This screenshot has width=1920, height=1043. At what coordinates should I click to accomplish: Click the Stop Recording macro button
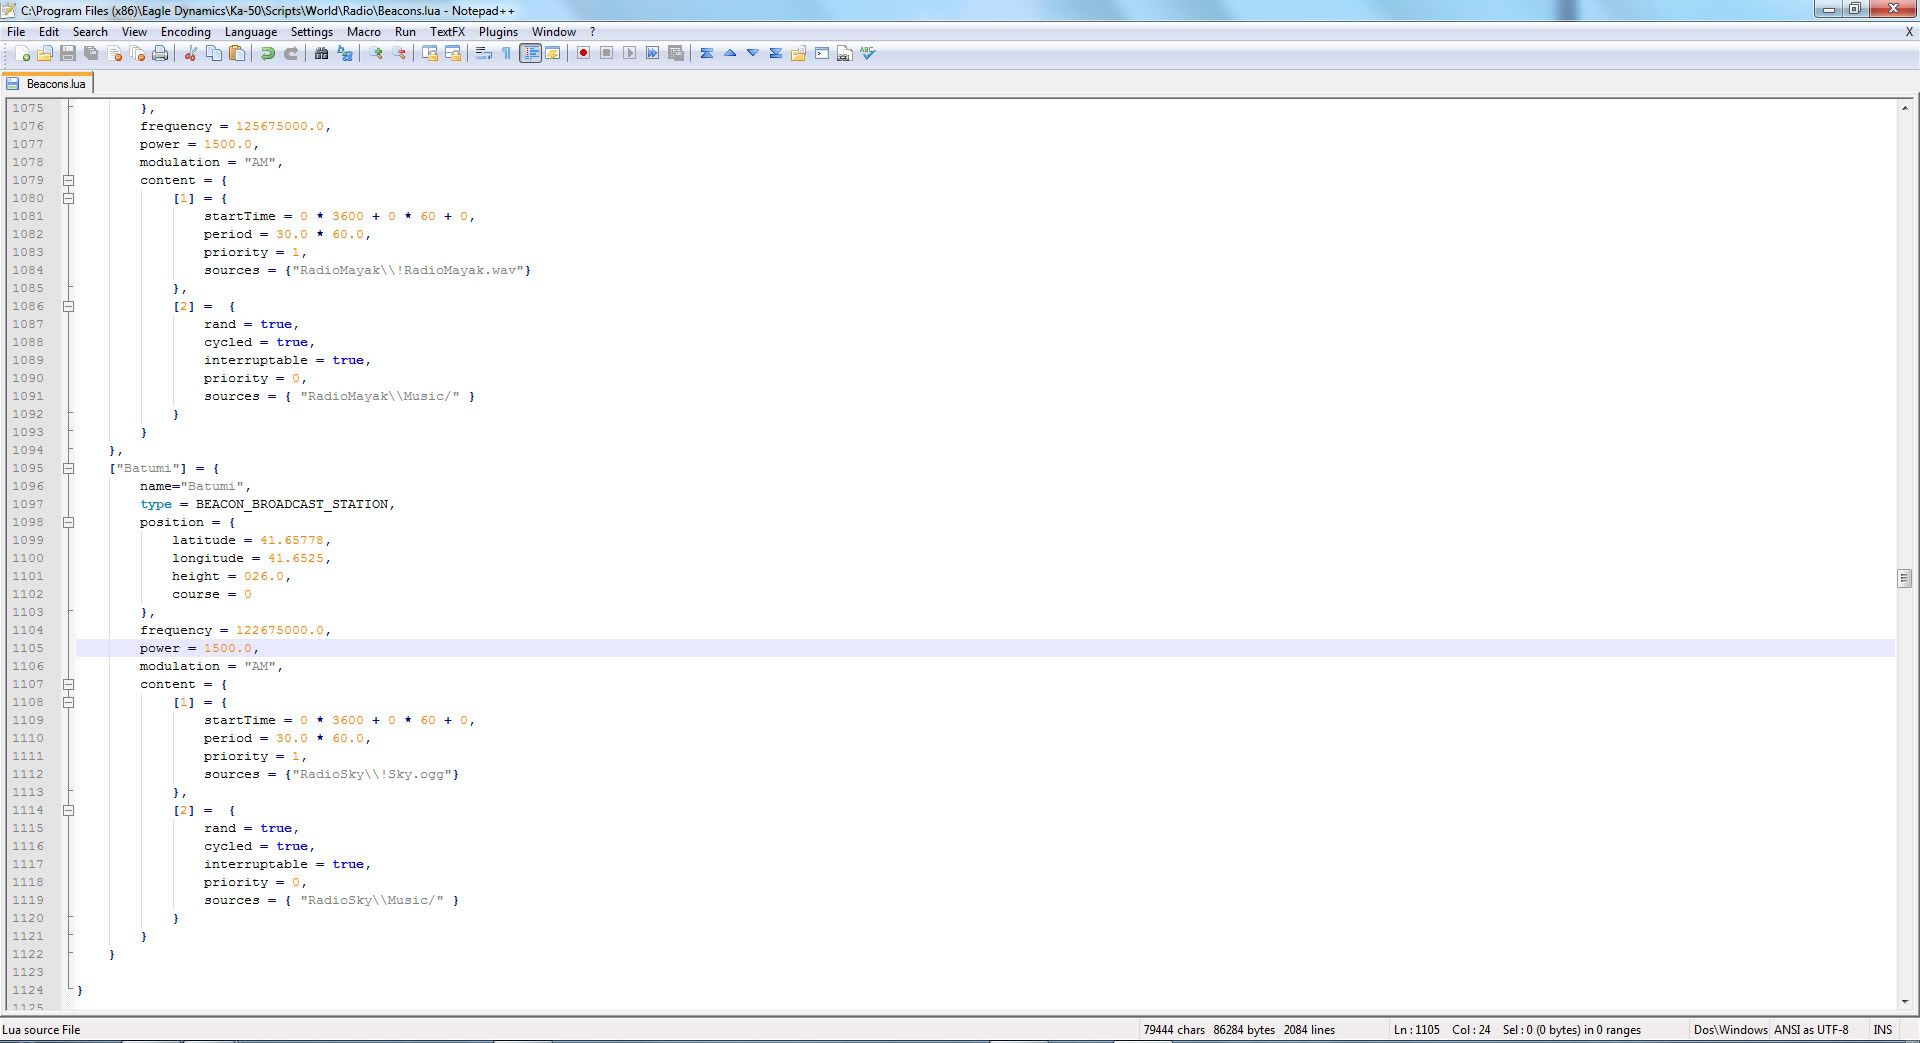click(x=606, y=54)
